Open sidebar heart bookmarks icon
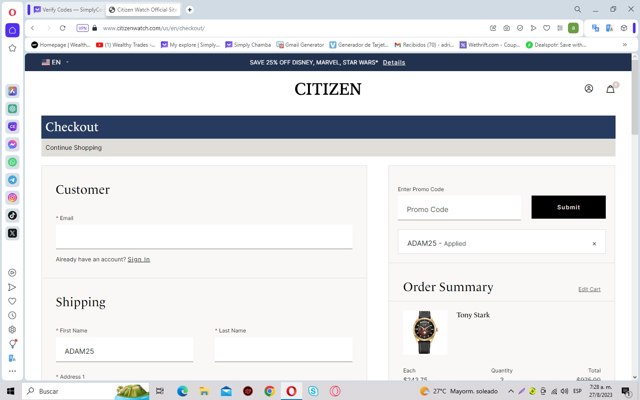The height and width of the screenshot is (400, 640). click(12, 301)
